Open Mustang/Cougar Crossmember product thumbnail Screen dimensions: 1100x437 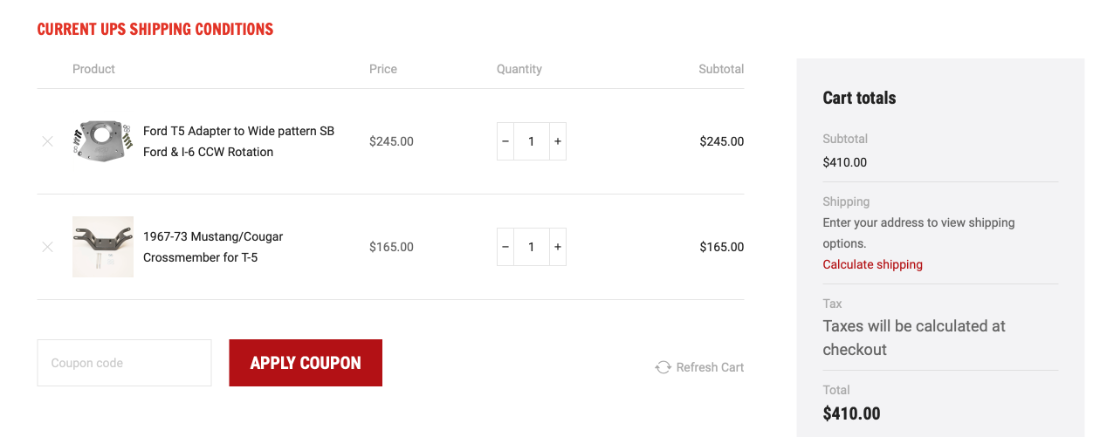[103, 247]
